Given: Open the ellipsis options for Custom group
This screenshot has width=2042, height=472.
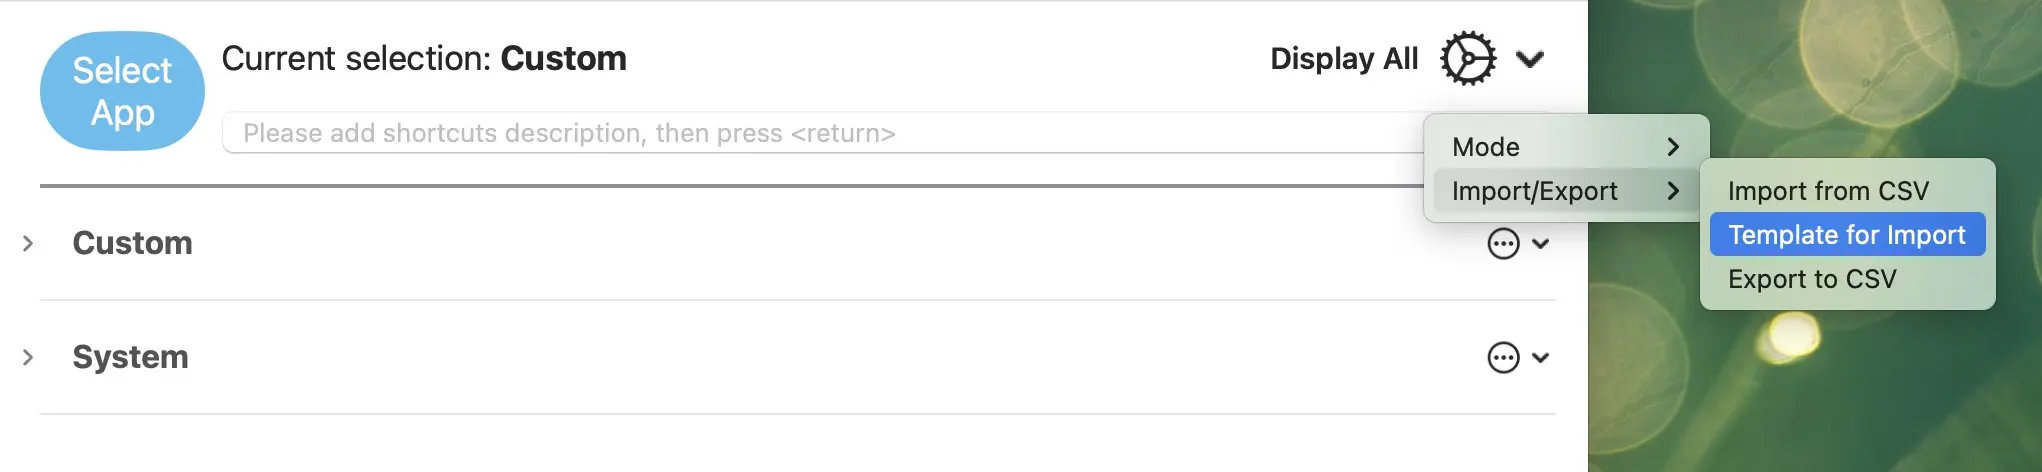Looking at the screenshot, I should coord(1503,244).
